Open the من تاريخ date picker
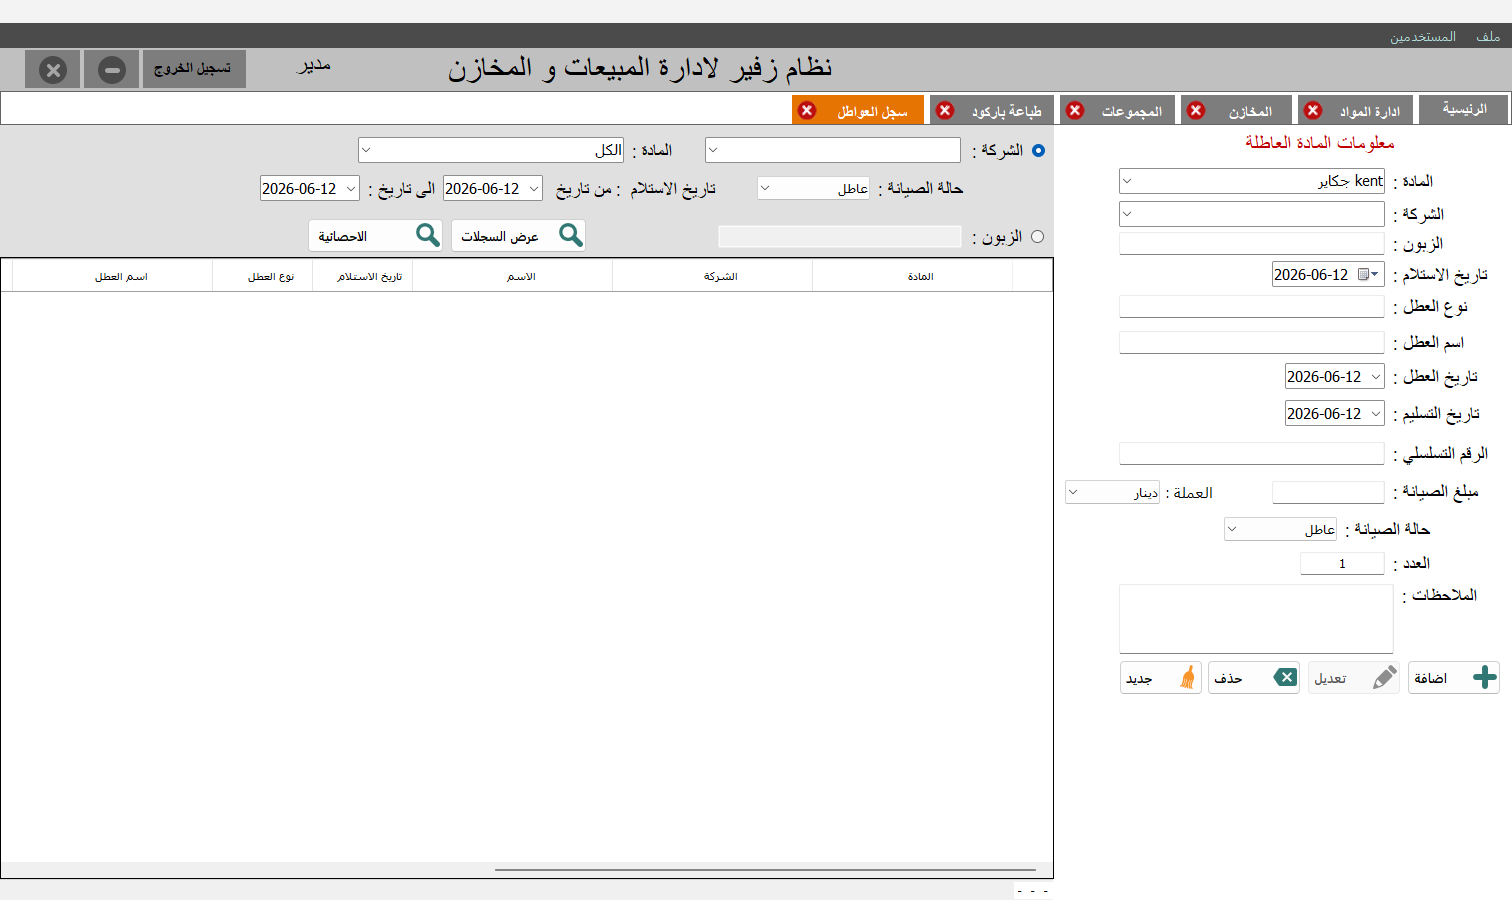 pyautogui.click(x=534, y=188)
